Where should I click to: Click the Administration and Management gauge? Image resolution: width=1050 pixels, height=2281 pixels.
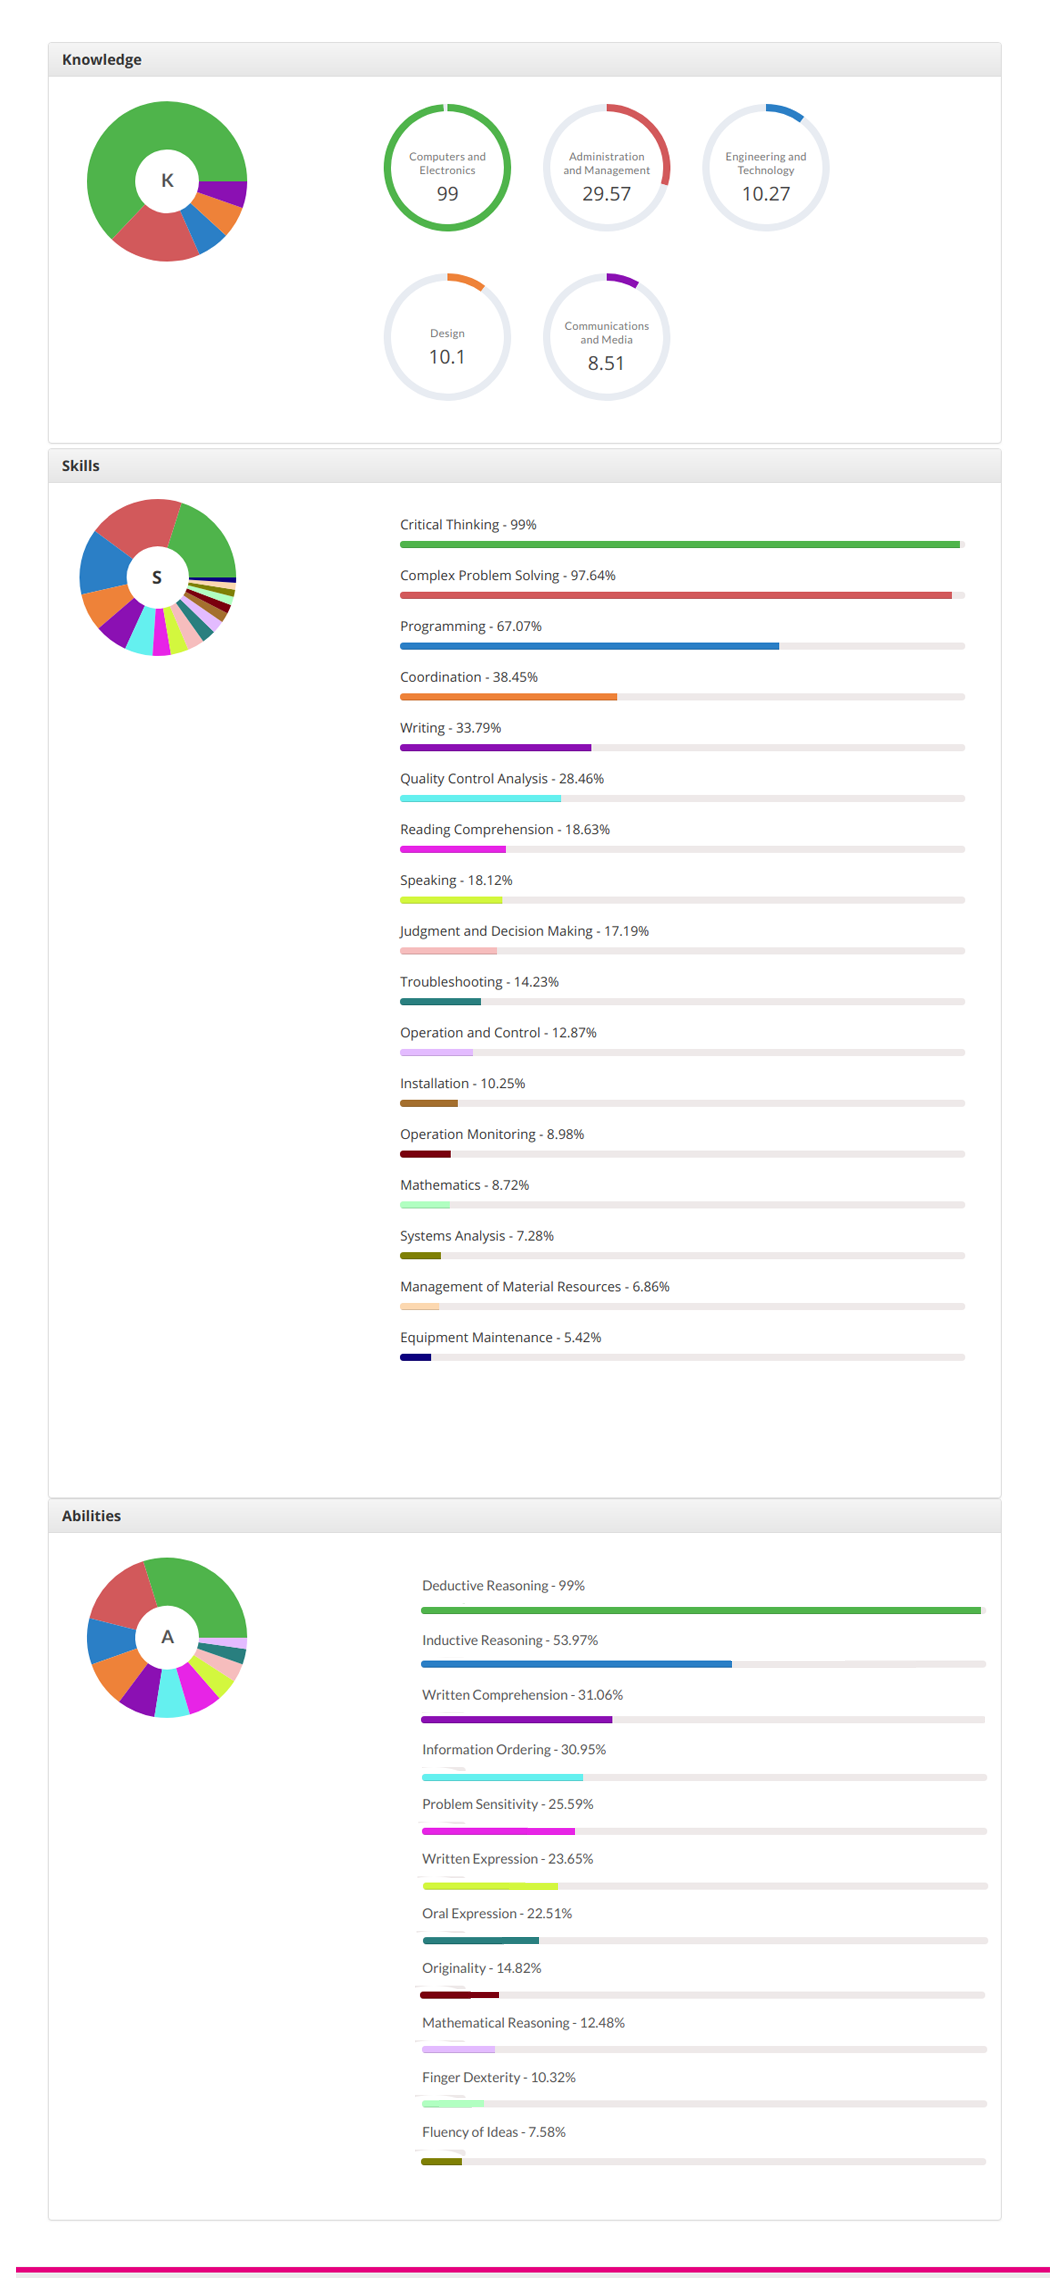(x=606, y=168)
